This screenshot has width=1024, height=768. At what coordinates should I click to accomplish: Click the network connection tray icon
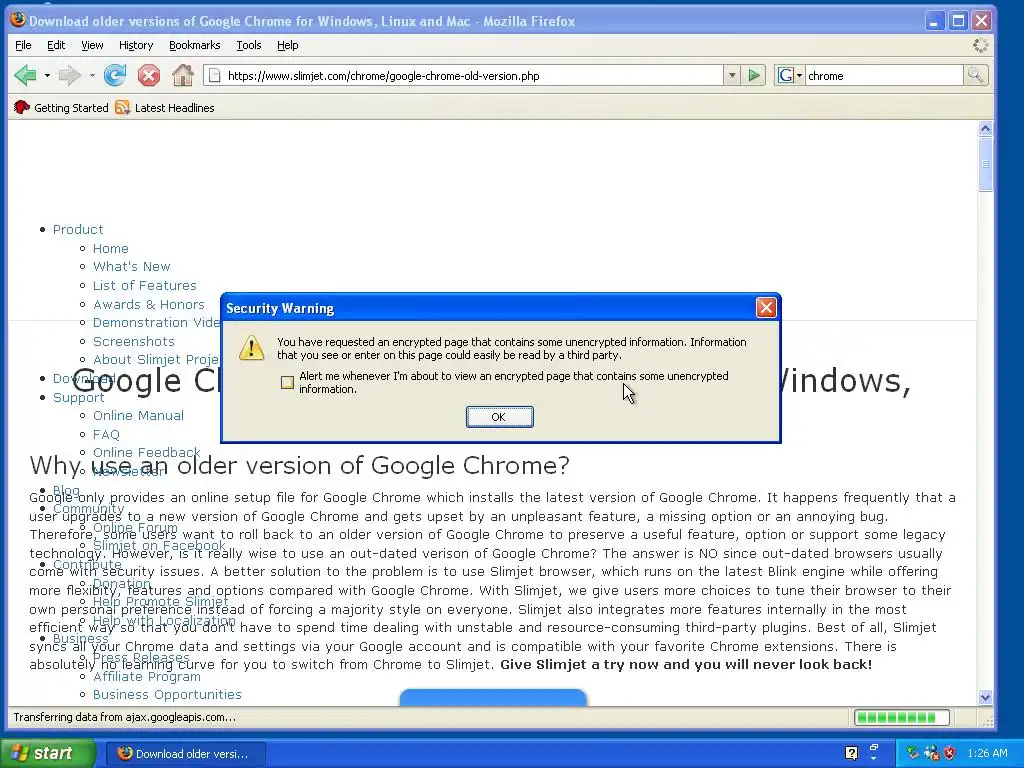click(931, 753)
